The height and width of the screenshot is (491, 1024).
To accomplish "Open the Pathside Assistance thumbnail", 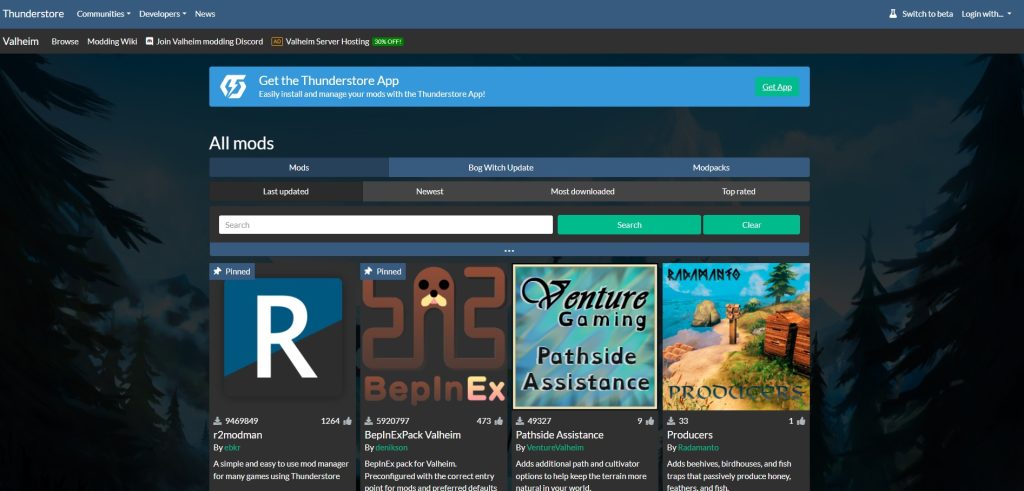I will pos(585,337).
